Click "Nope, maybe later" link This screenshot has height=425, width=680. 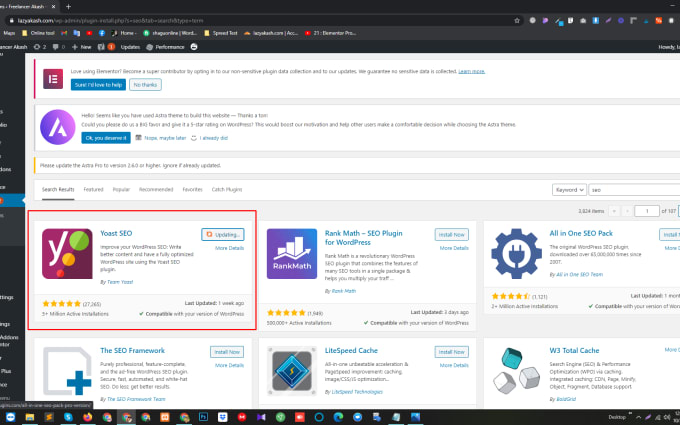(165, 138)
